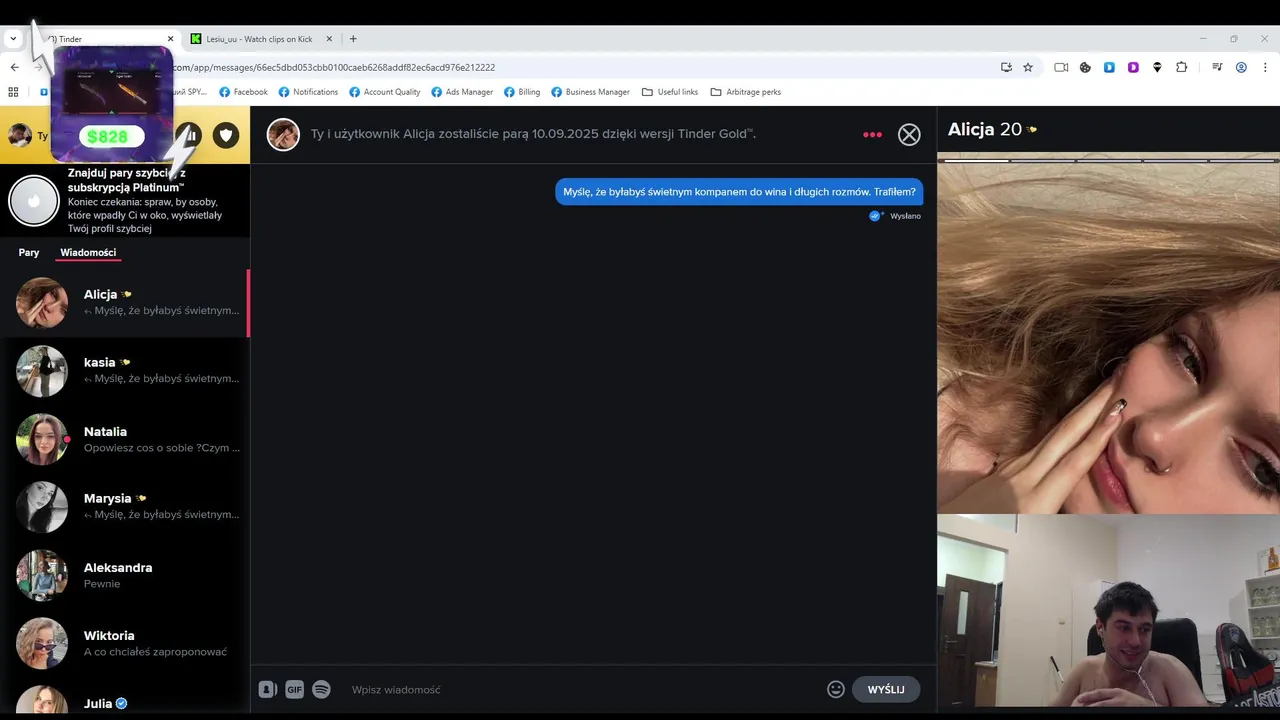Click Alicja's small avatar in the chat header

[x=283, y=134]
